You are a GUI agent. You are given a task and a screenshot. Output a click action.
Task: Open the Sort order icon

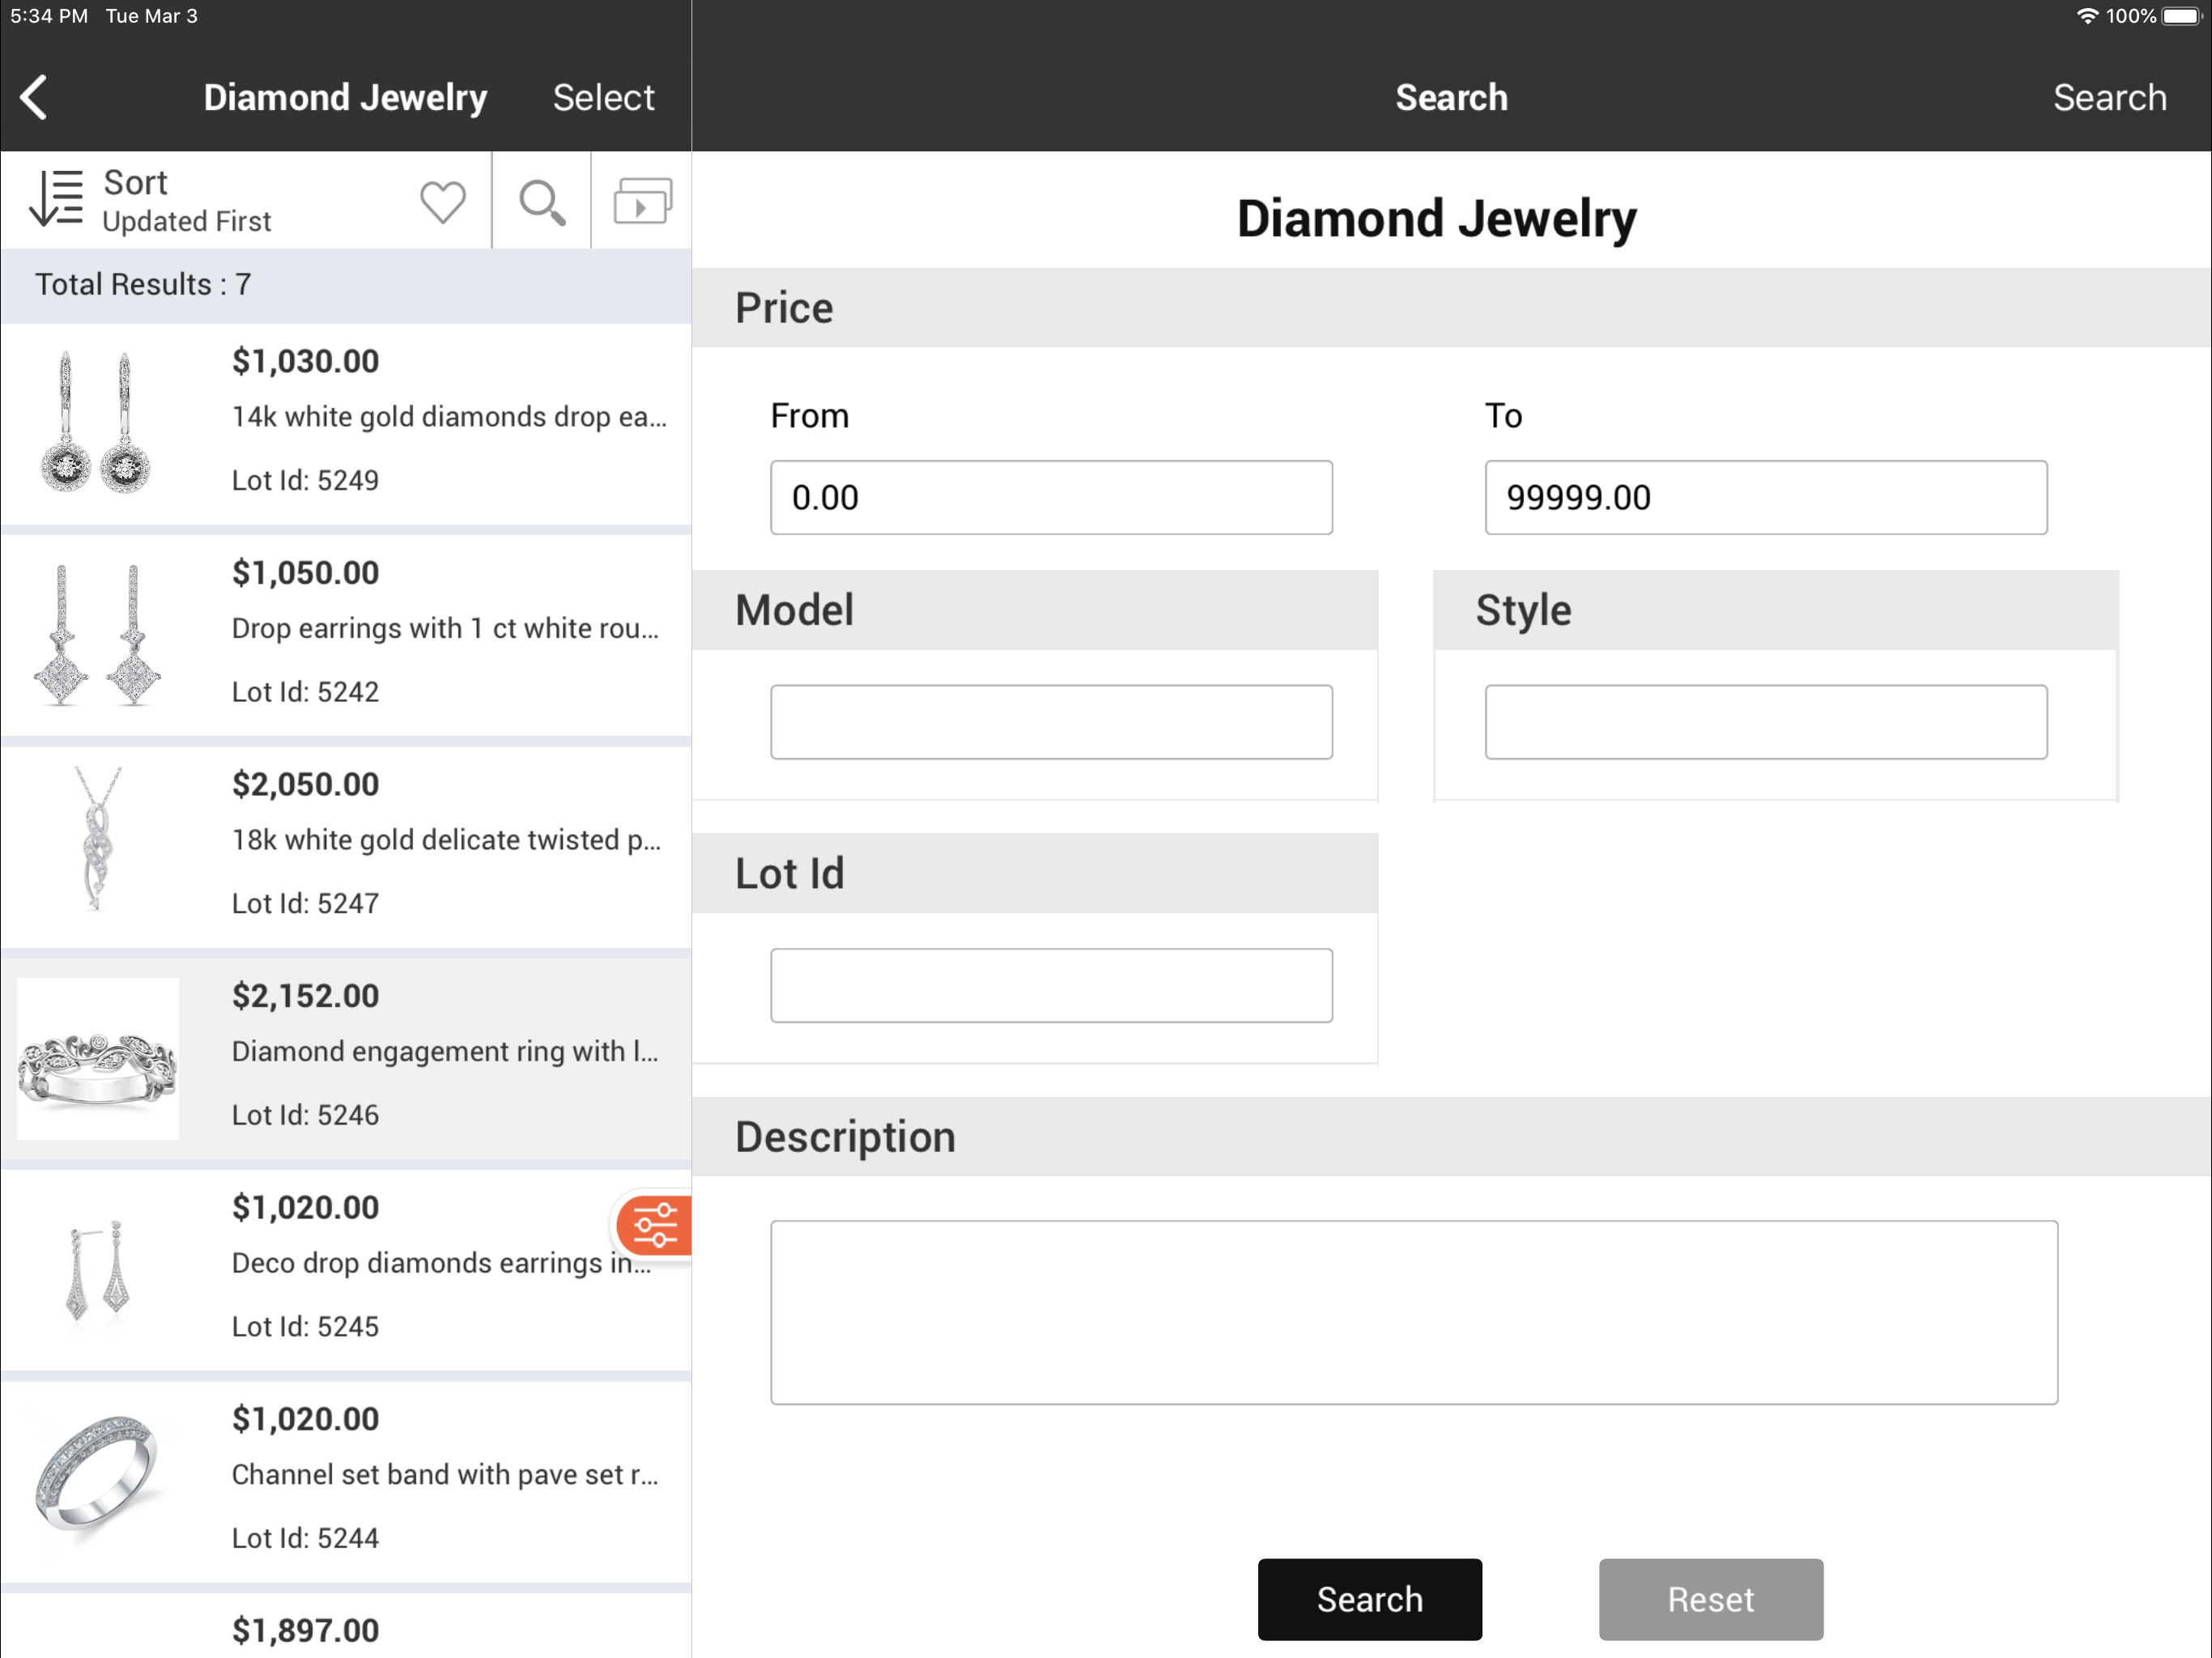click(x=56, y=198)
